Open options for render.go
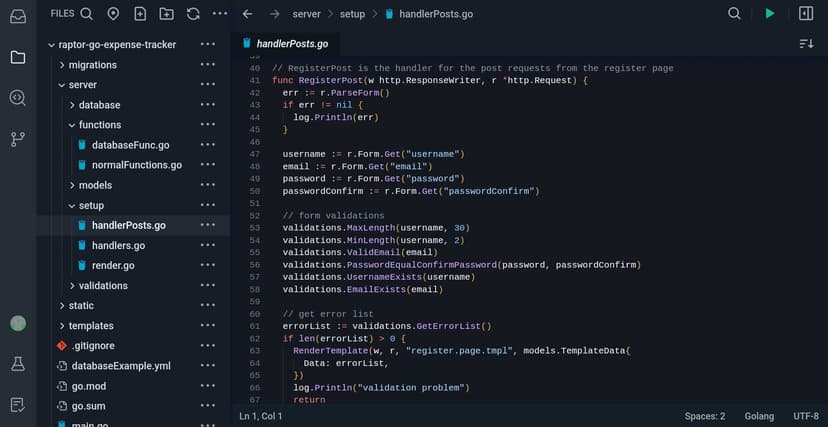This screenshot has width=828, height=427. (x=208, y=265)
